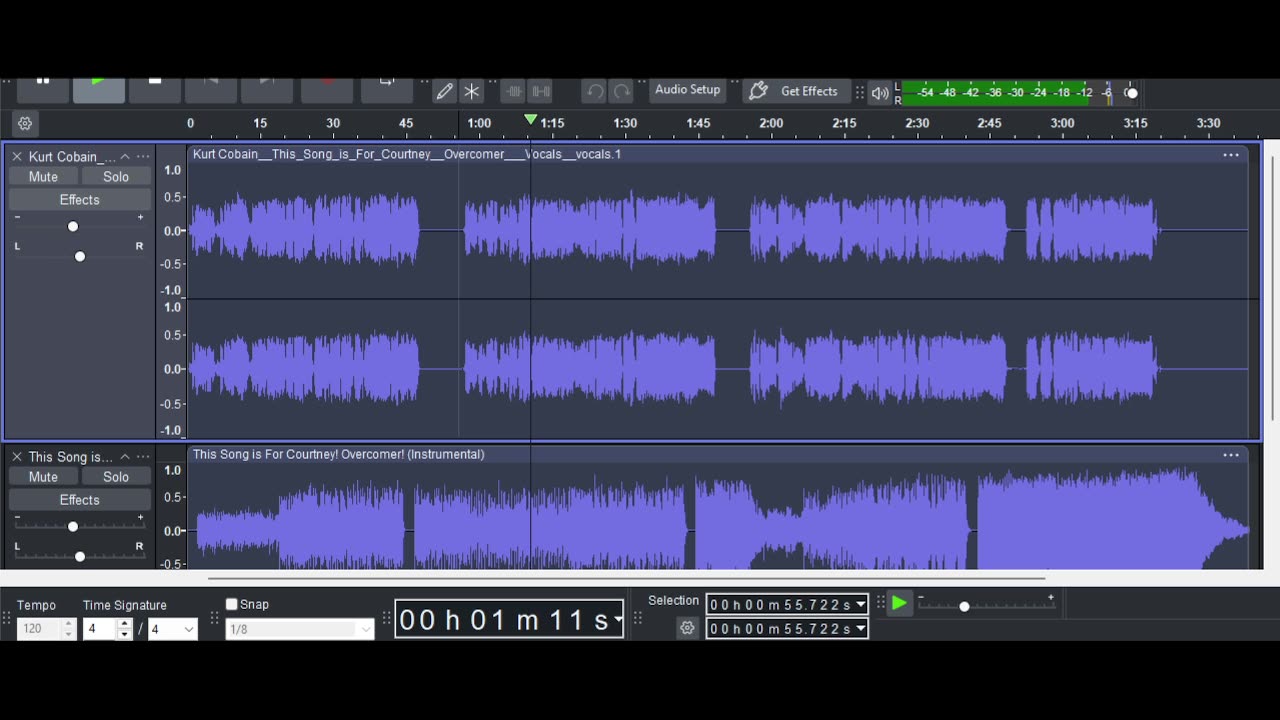Open This Song is track panel options menu
The image size is (1280, 720).
click(x=143, y=457)
